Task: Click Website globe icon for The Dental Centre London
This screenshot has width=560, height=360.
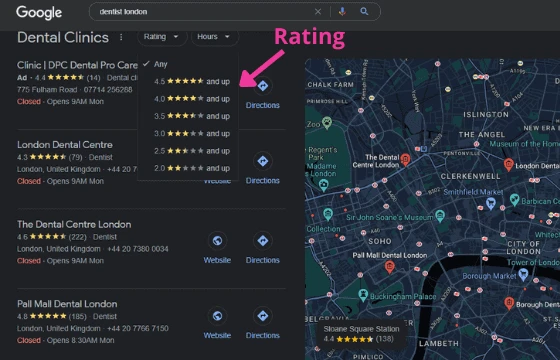Action: click(217, 241)
